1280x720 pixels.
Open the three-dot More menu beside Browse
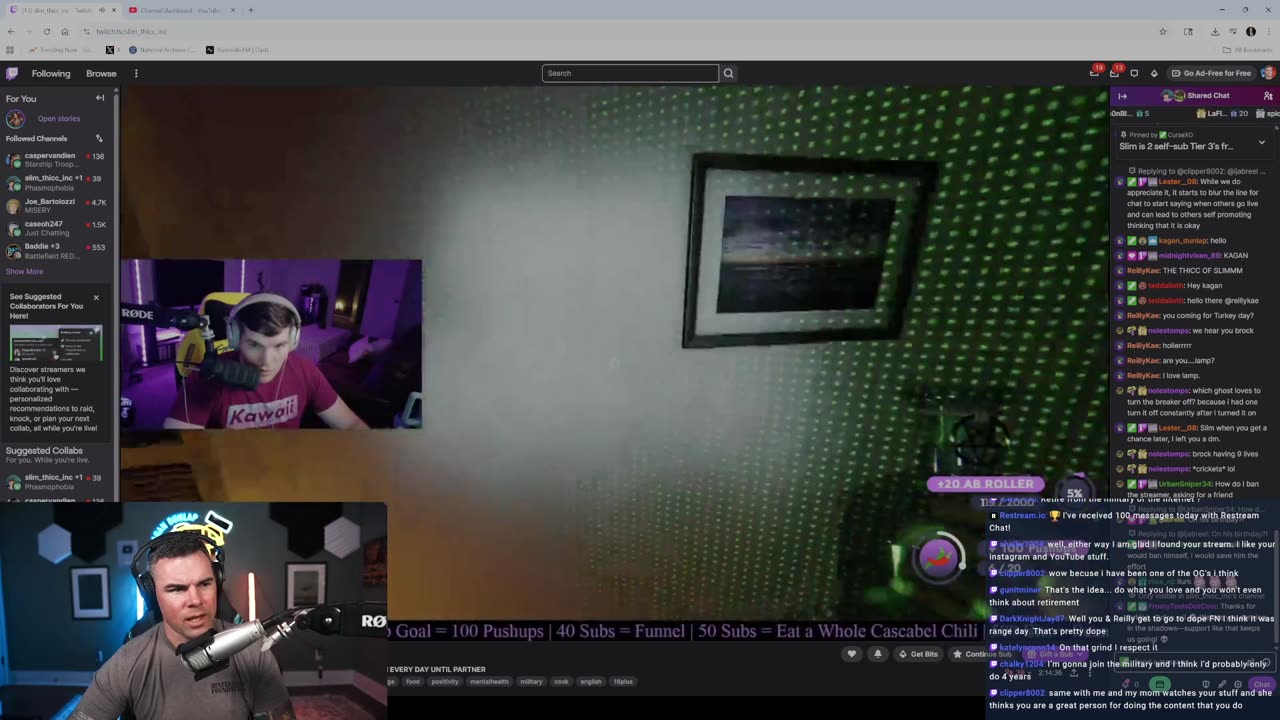pos(136,73)
